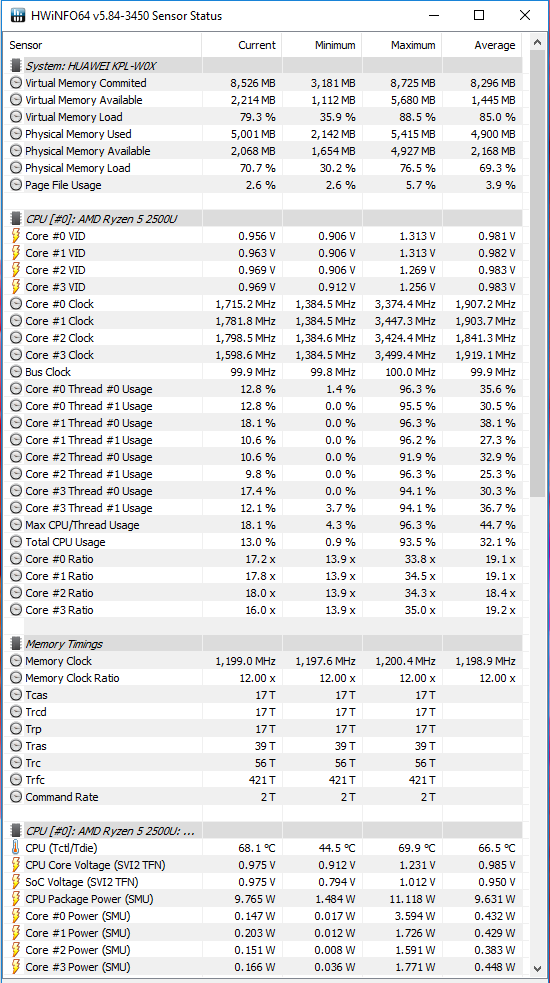The image size is (550, 983).
Task: Select the Physical Memory Load row
Action: click(264, 168)
